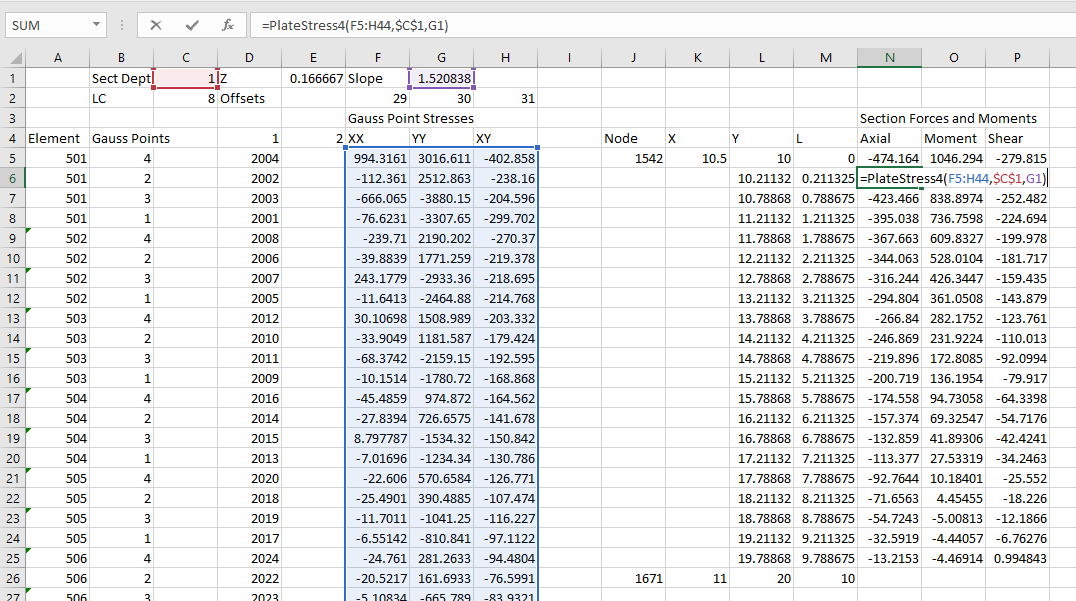This screenshot has height=601, width=1076.
Task: Confirm the formula with the Enter checkmark
Action: 192,25
